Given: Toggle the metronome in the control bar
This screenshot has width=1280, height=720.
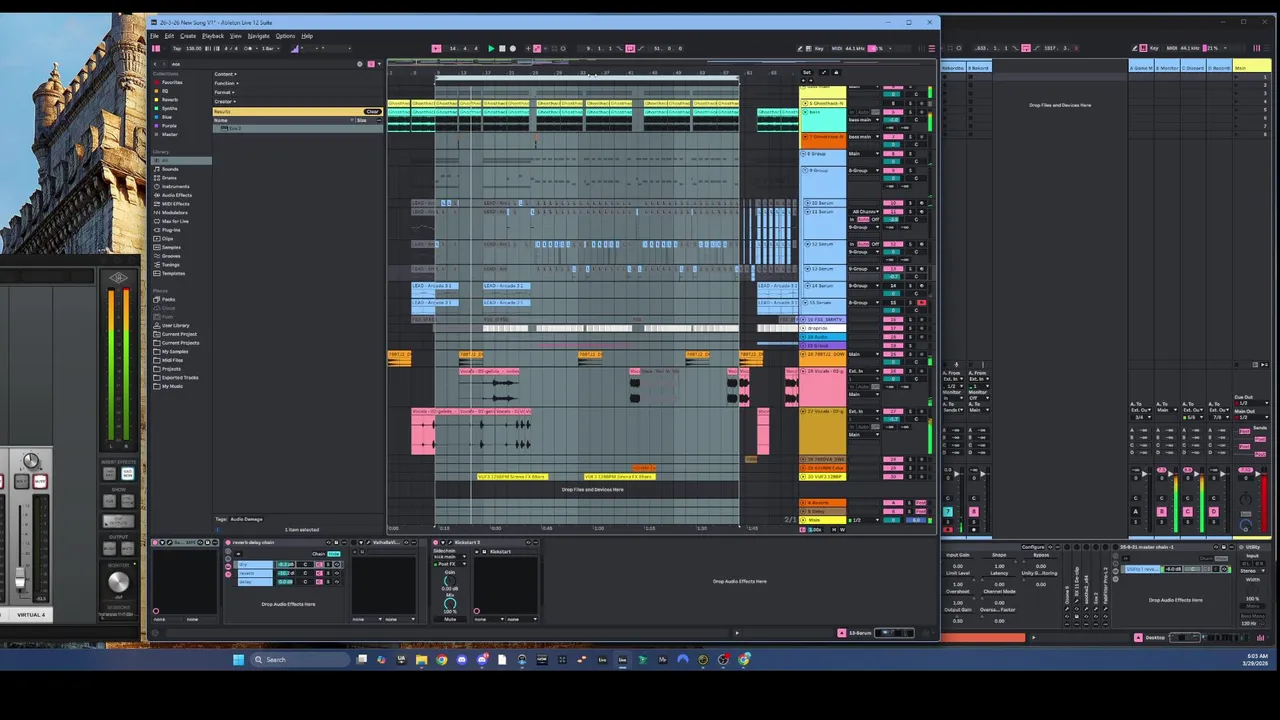Looking at the screenshot, I should [248, 48].
